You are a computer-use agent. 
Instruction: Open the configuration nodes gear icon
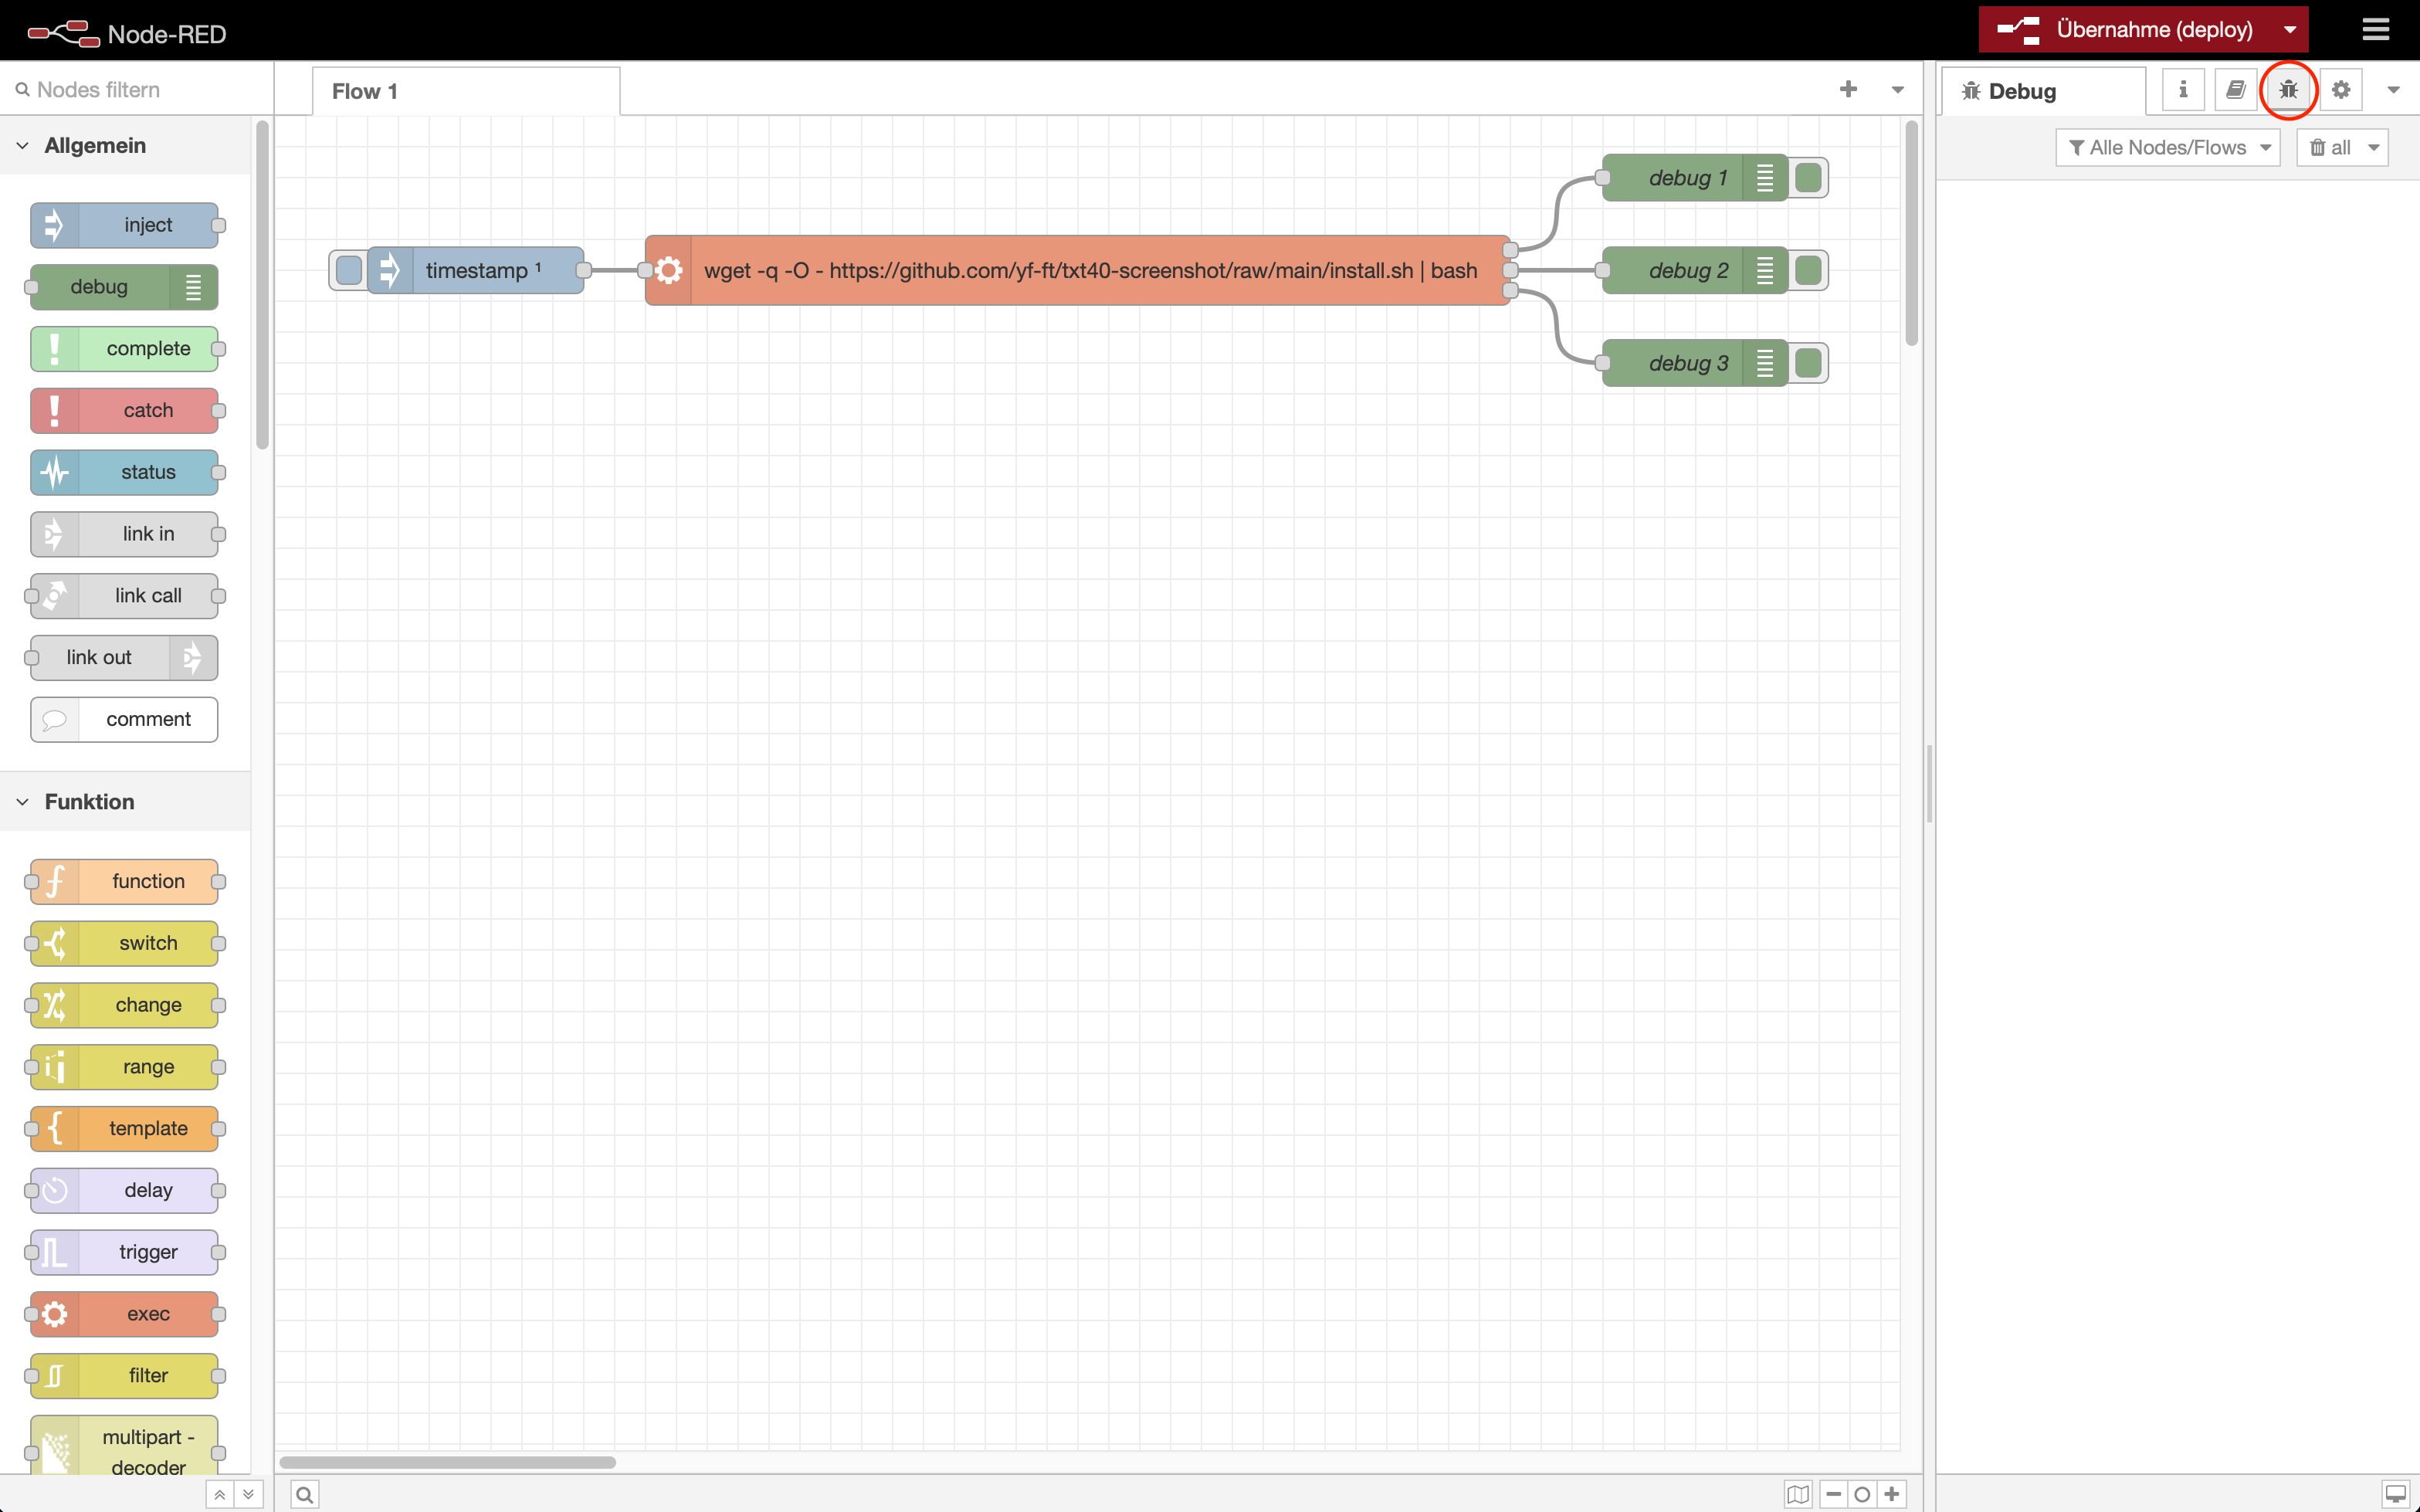click(x=2341, y=90)
